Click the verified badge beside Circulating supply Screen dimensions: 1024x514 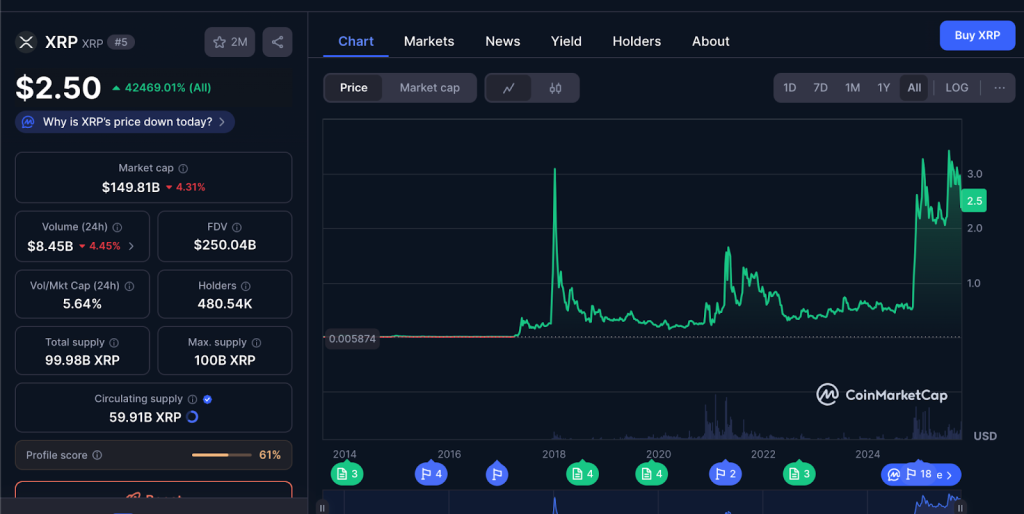point(207,399)
